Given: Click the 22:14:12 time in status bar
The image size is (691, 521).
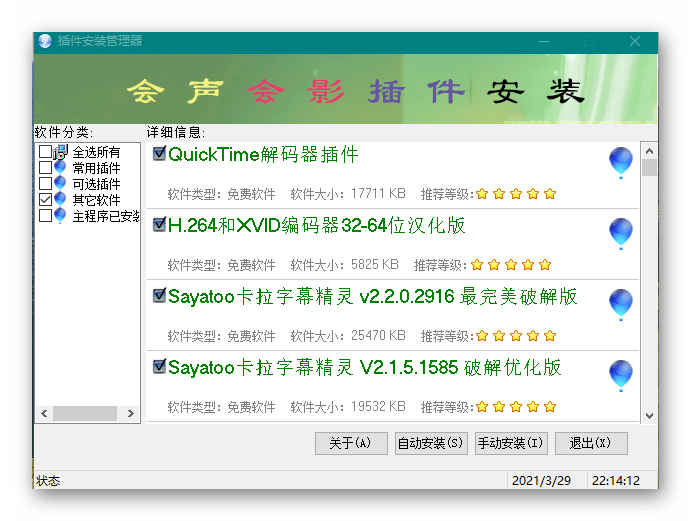Looking at the screenshot, I should (616, 480).
